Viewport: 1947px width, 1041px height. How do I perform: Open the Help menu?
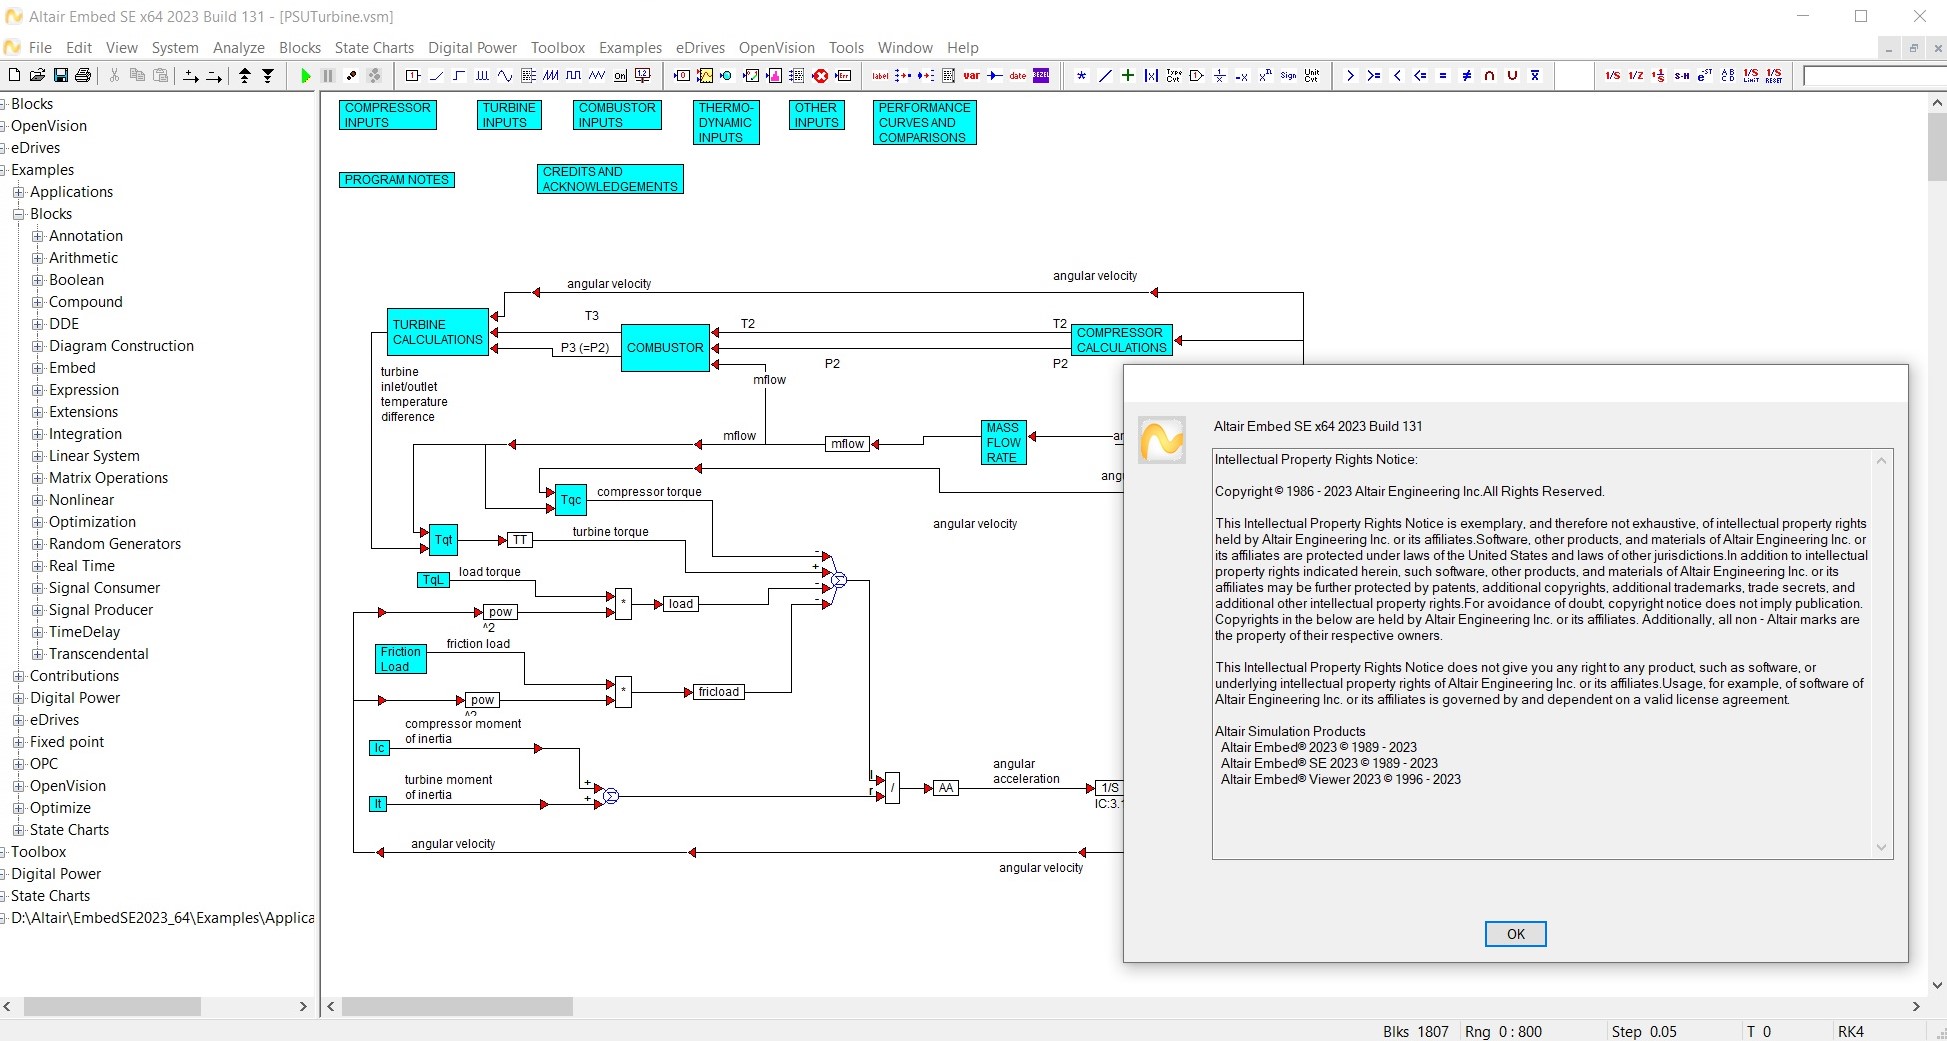tap(963, 47)
